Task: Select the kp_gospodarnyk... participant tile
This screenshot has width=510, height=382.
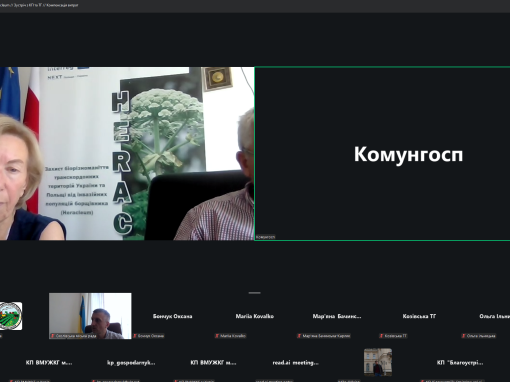Action: point(131,362)
